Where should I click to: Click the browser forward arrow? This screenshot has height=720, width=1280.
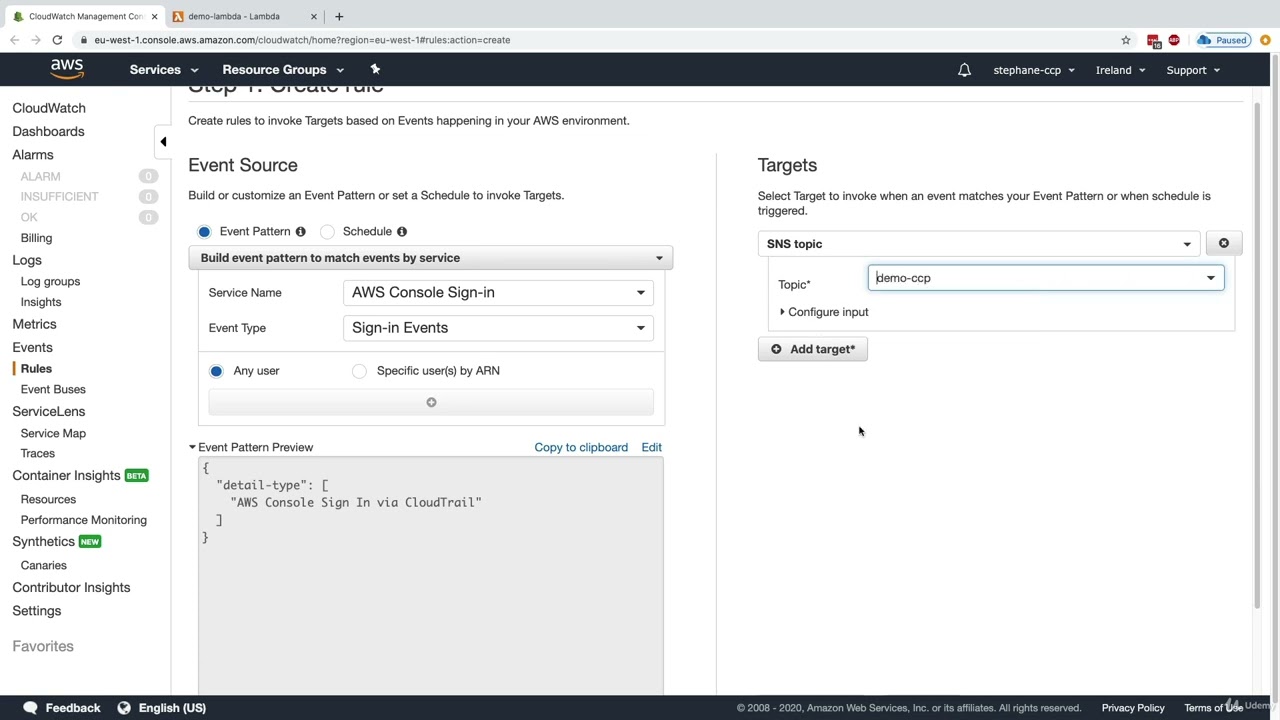(36, 40)
